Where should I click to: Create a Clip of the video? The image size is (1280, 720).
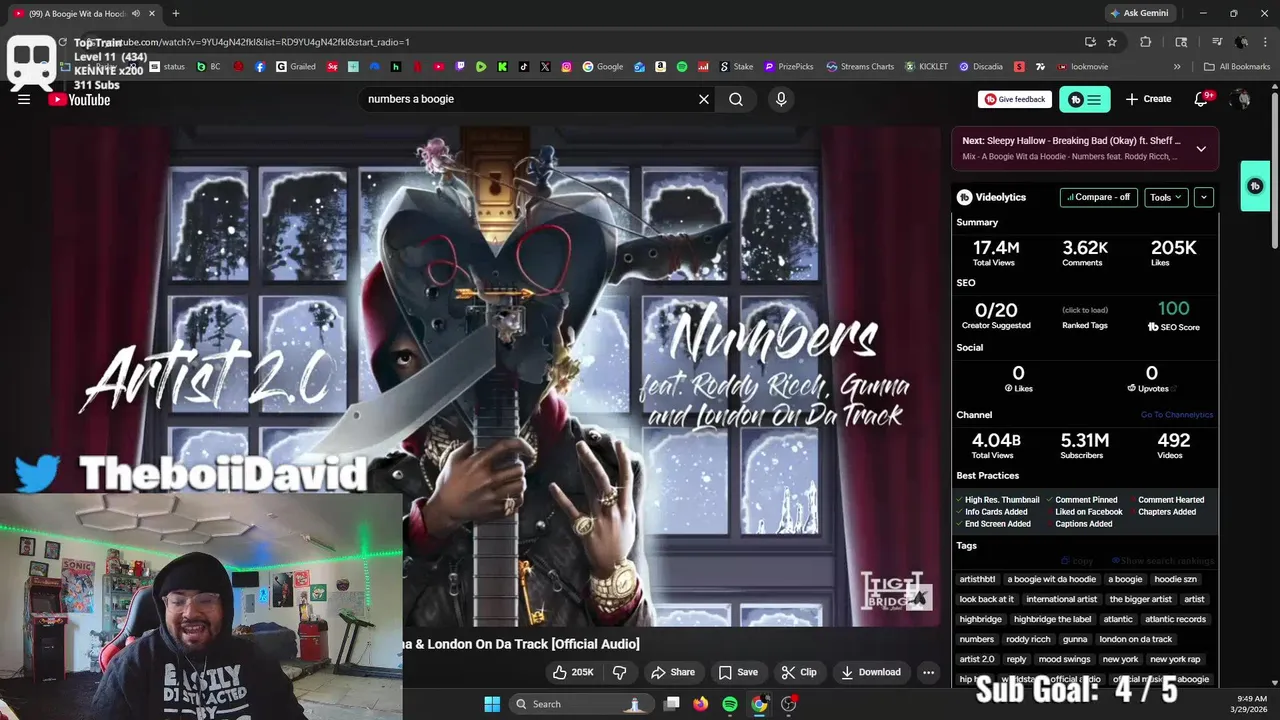coord(799,672)
